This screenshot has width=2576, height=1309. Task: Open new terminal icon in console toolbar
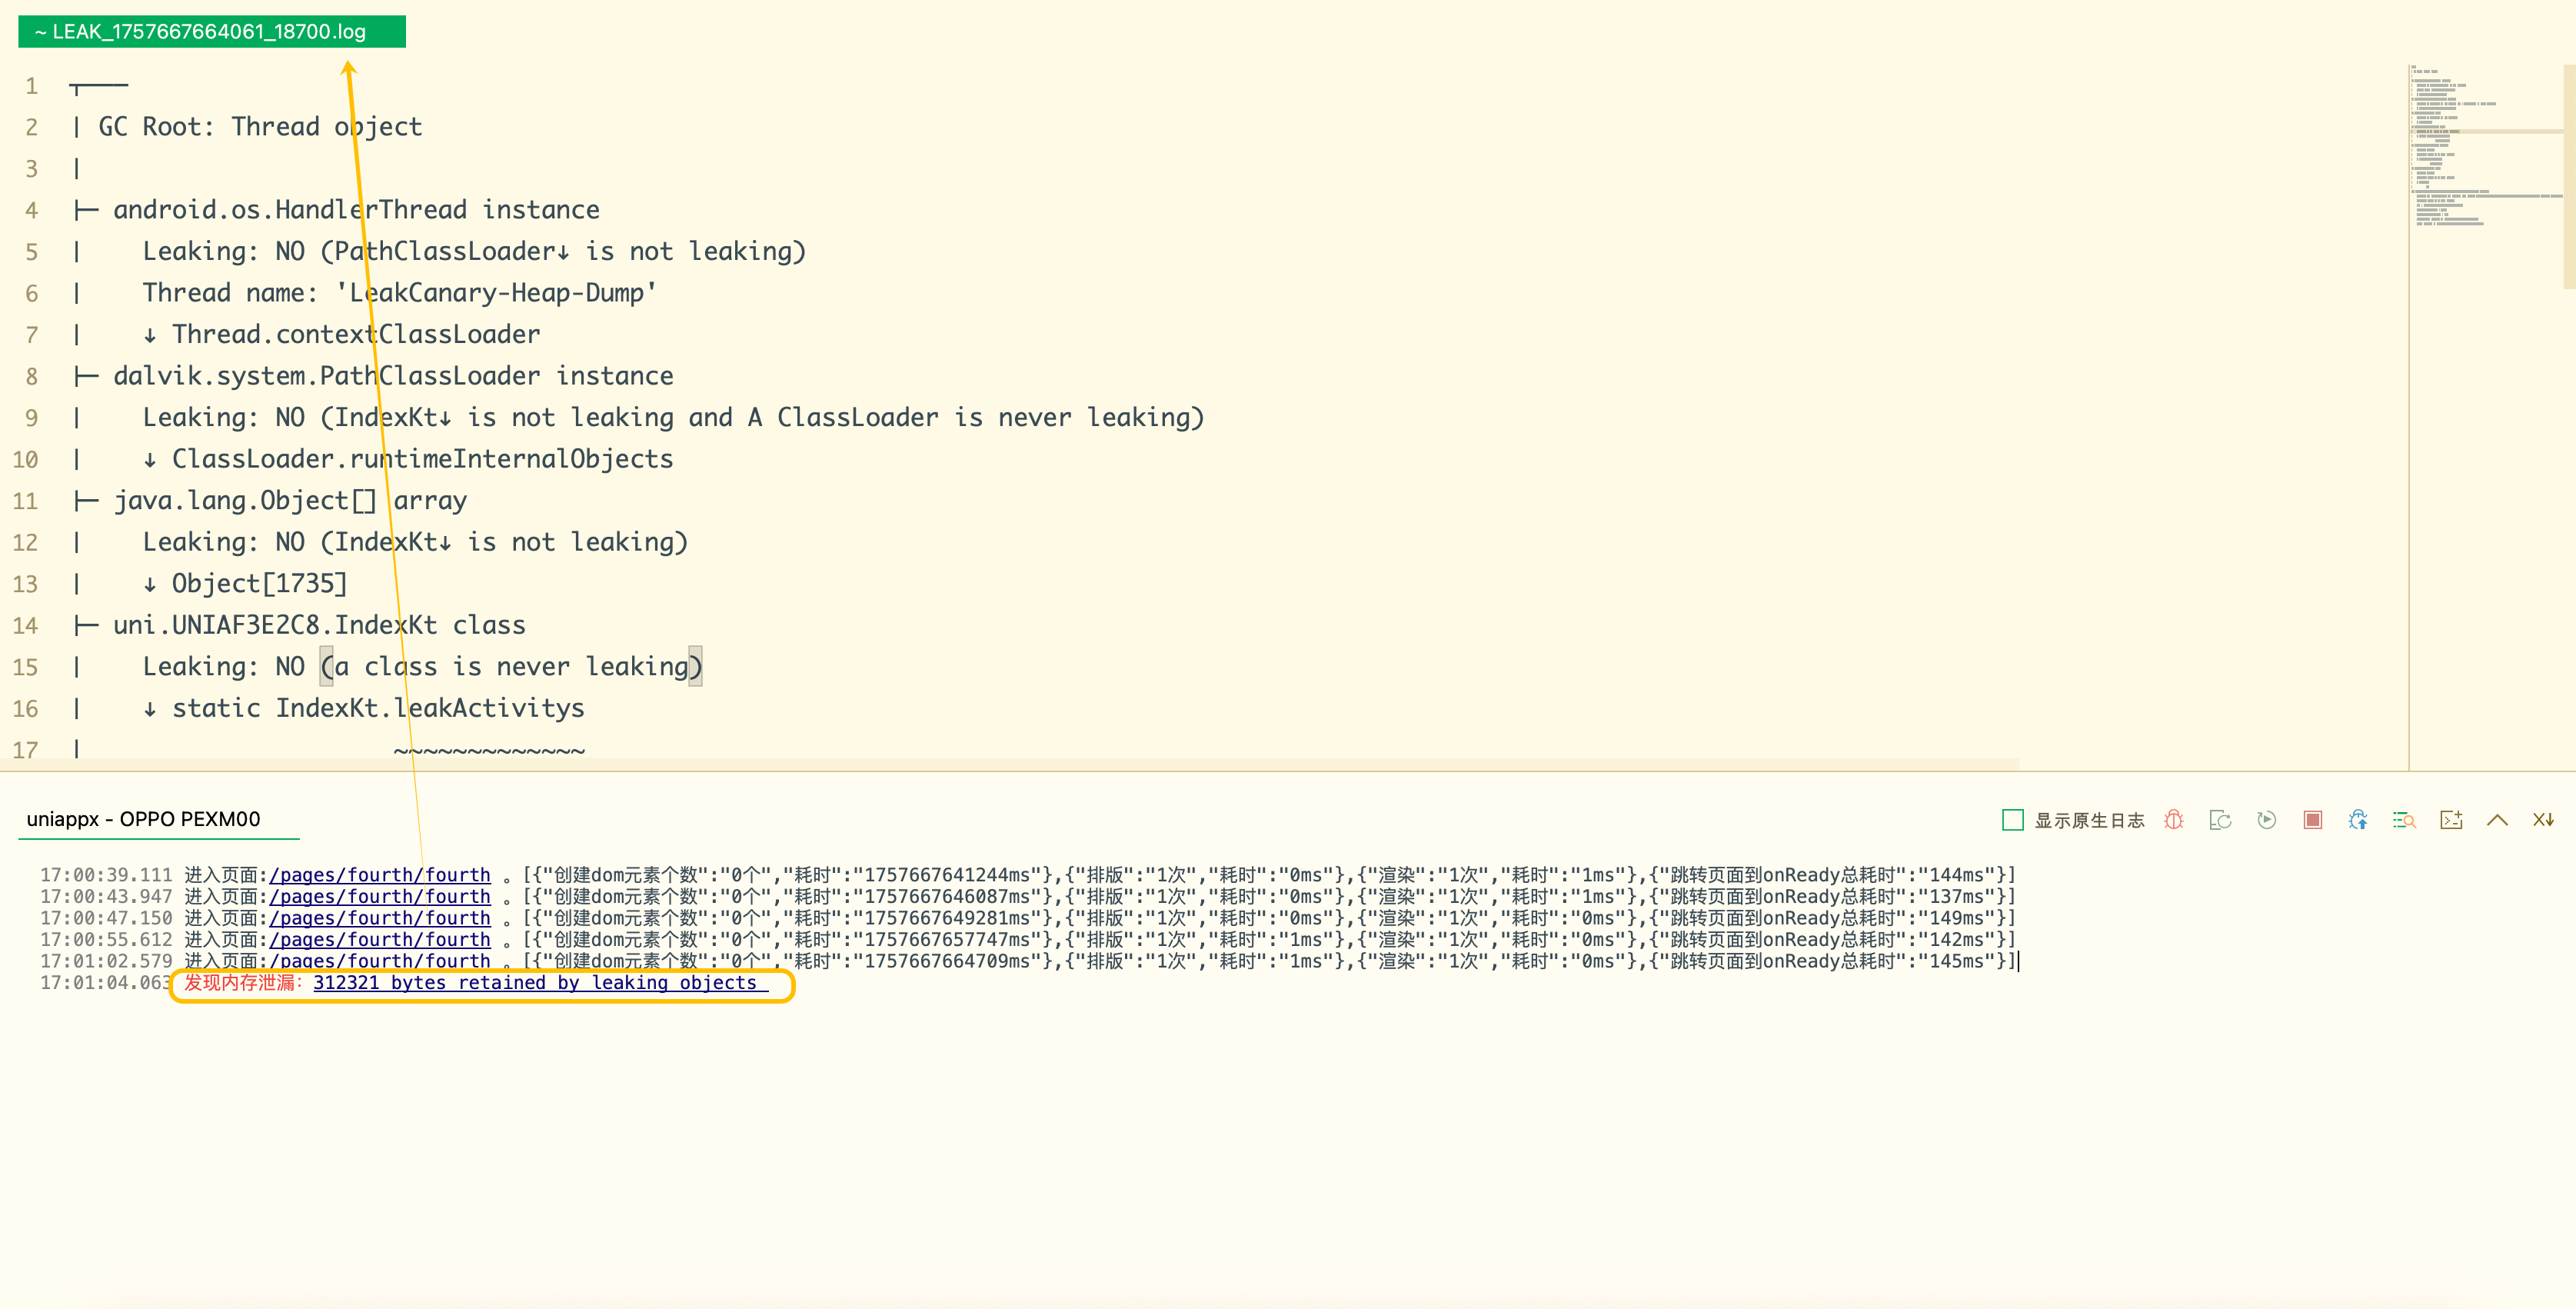[2451, 820]
